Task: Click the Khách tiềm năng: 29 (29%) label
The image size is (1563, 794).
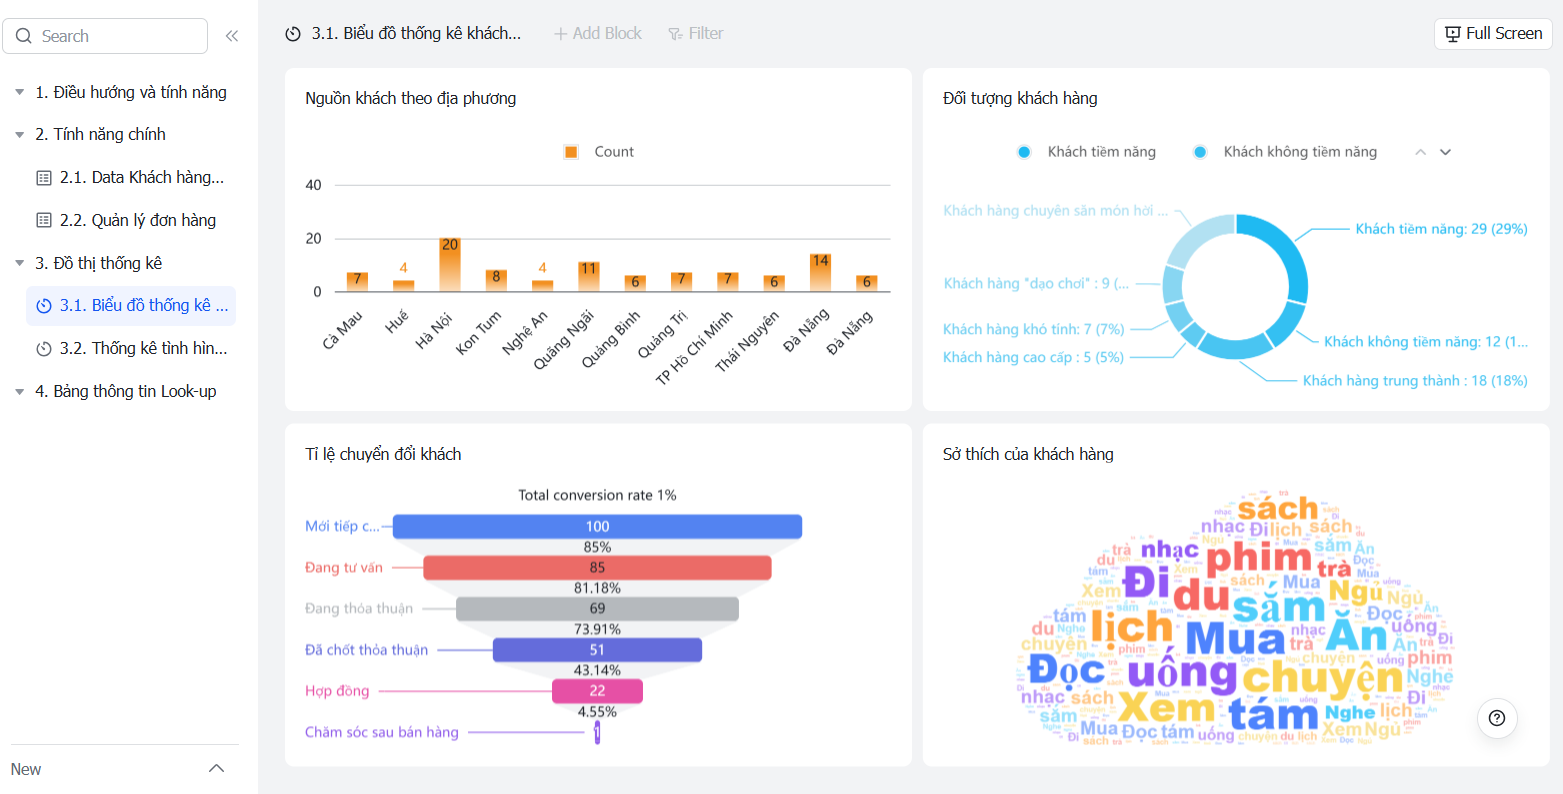Action: click(1441, 229)
